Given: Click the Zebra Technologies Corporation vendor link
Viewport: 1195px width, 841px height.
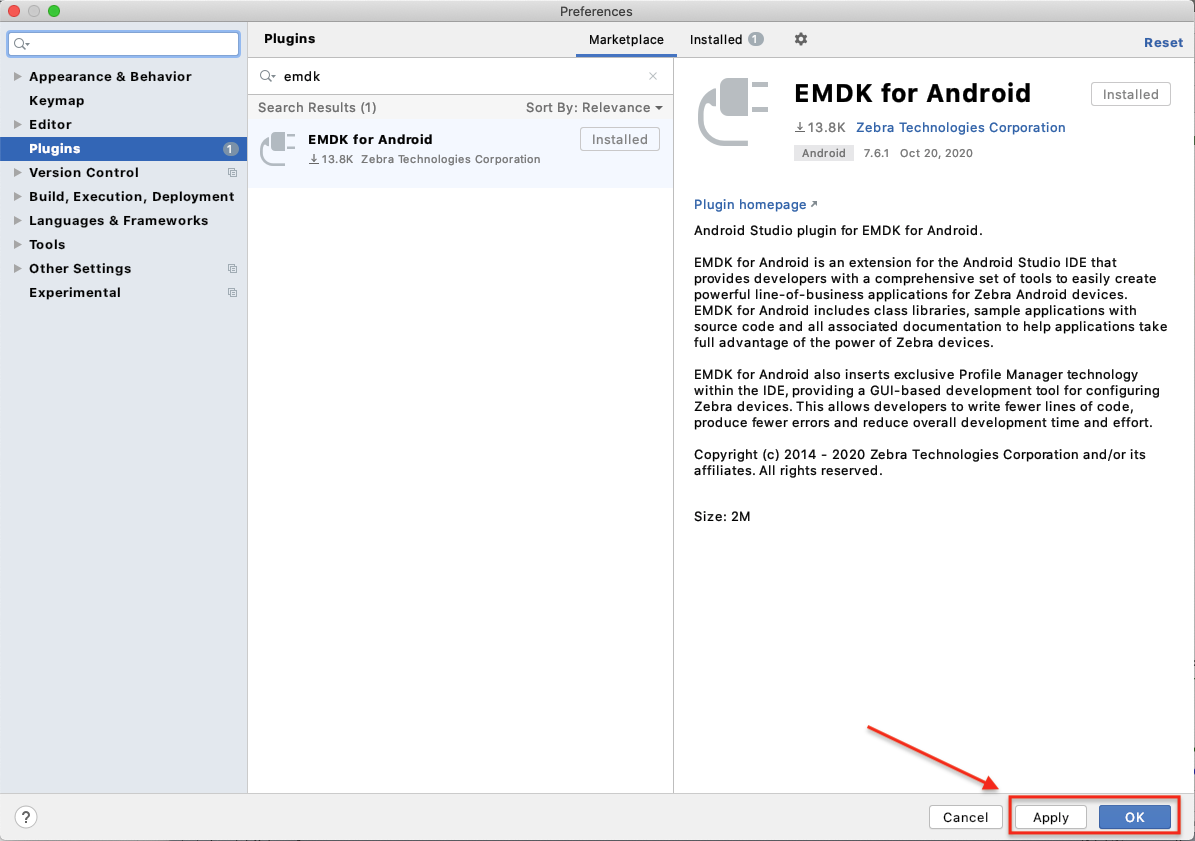Looking at the screenshot, I should pyautogui.click(x=960, y=128).
